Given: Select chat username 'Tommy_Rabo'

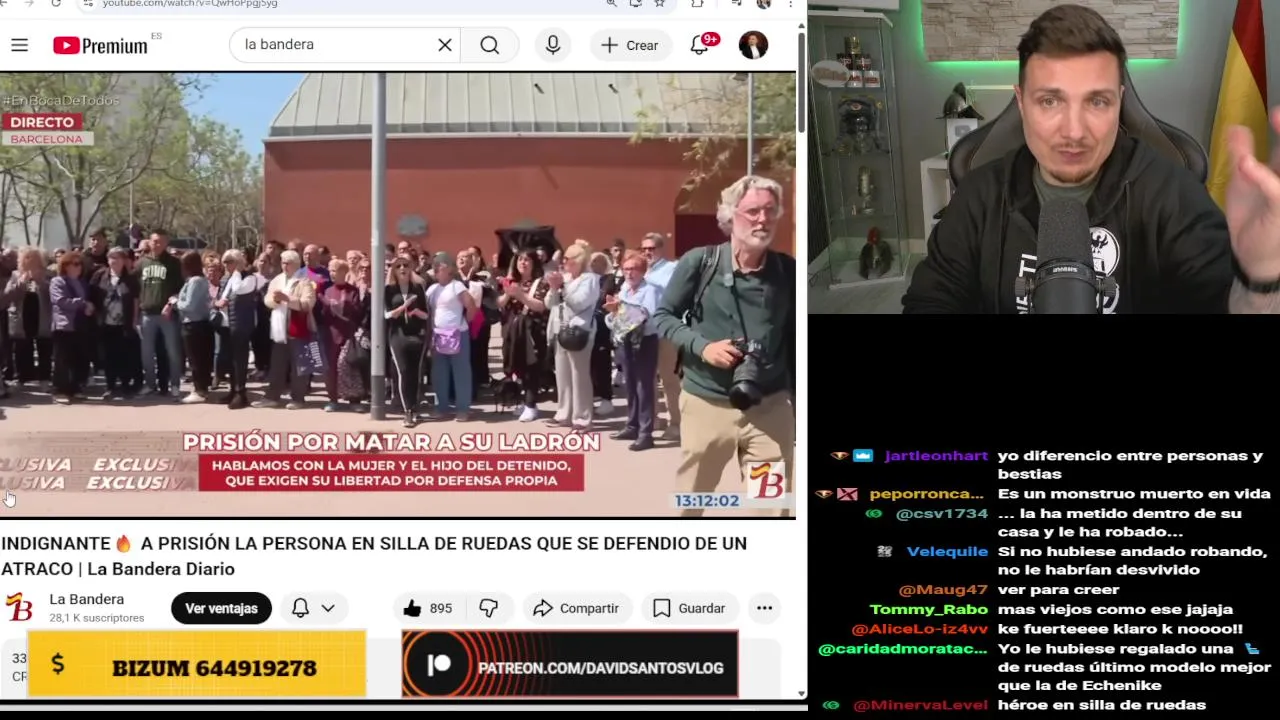Looking at the screenshot, I should coord(929,610).
